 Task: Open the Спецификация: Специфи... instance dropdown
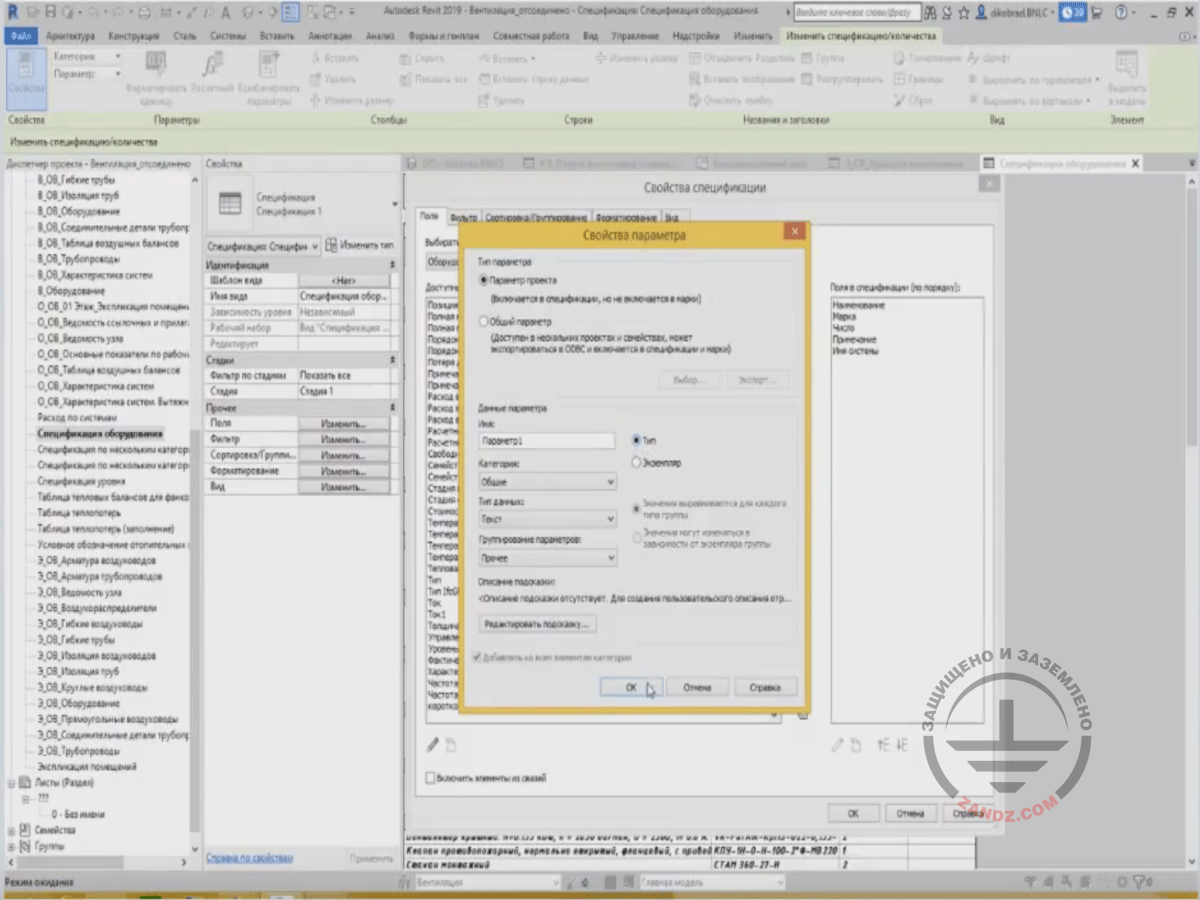click(262, 246)
